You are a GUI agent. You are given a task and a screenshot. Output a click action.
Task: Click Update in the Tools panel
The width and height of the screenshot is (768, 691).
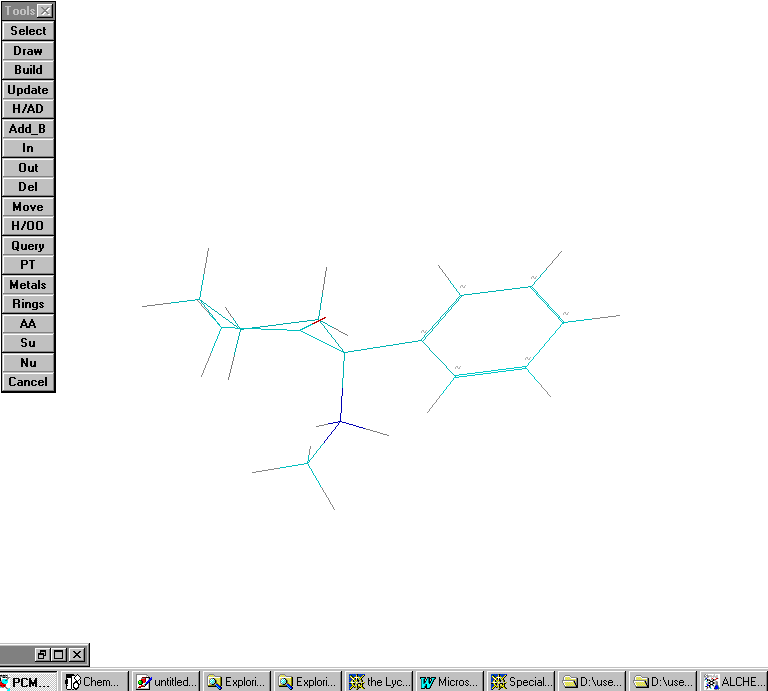(x=28, y=90)
